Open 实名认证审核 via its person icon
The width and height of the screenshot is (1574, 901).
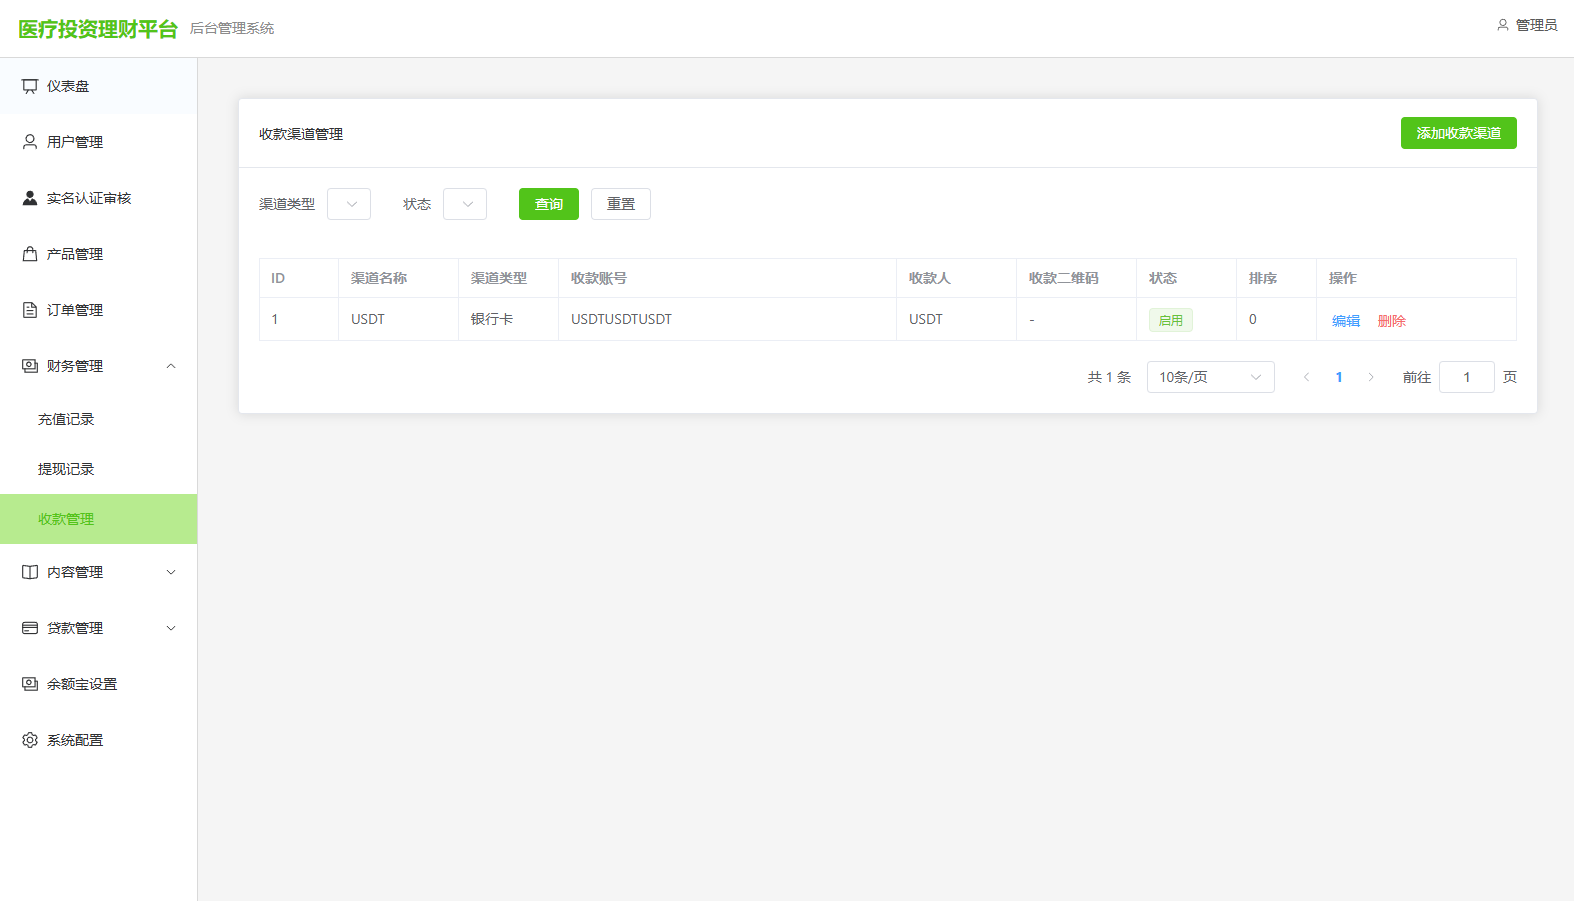(30, 198)
